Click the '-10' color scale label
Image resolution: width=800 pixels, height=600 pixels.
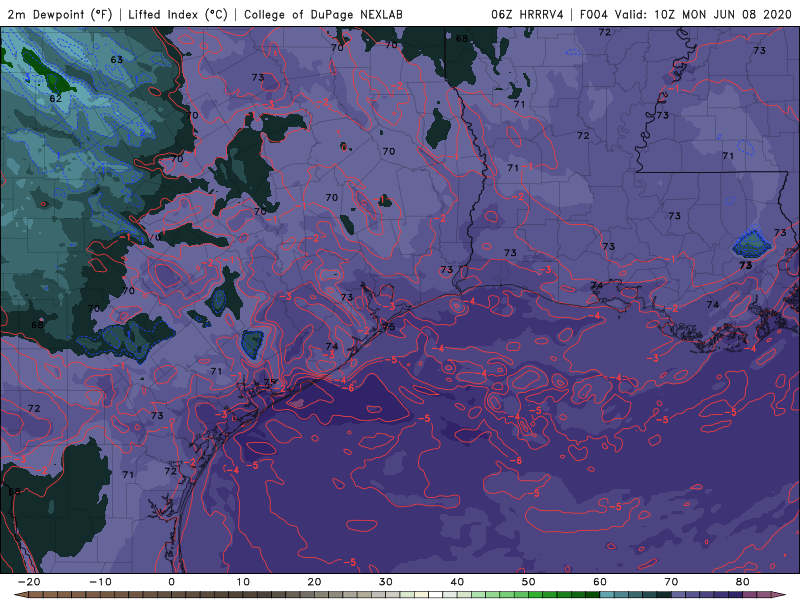click(100, 582)
